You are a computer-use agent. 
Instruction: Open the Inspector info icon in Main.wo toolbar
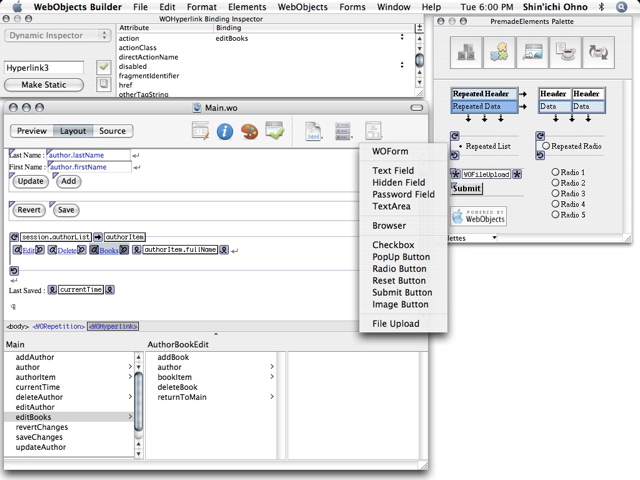tap(225, 131)
